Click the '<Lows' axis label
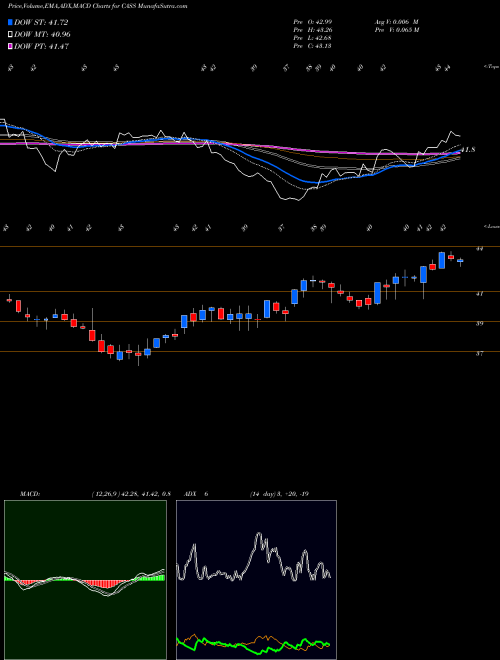The image size is (500, 660). pos(491,226)
